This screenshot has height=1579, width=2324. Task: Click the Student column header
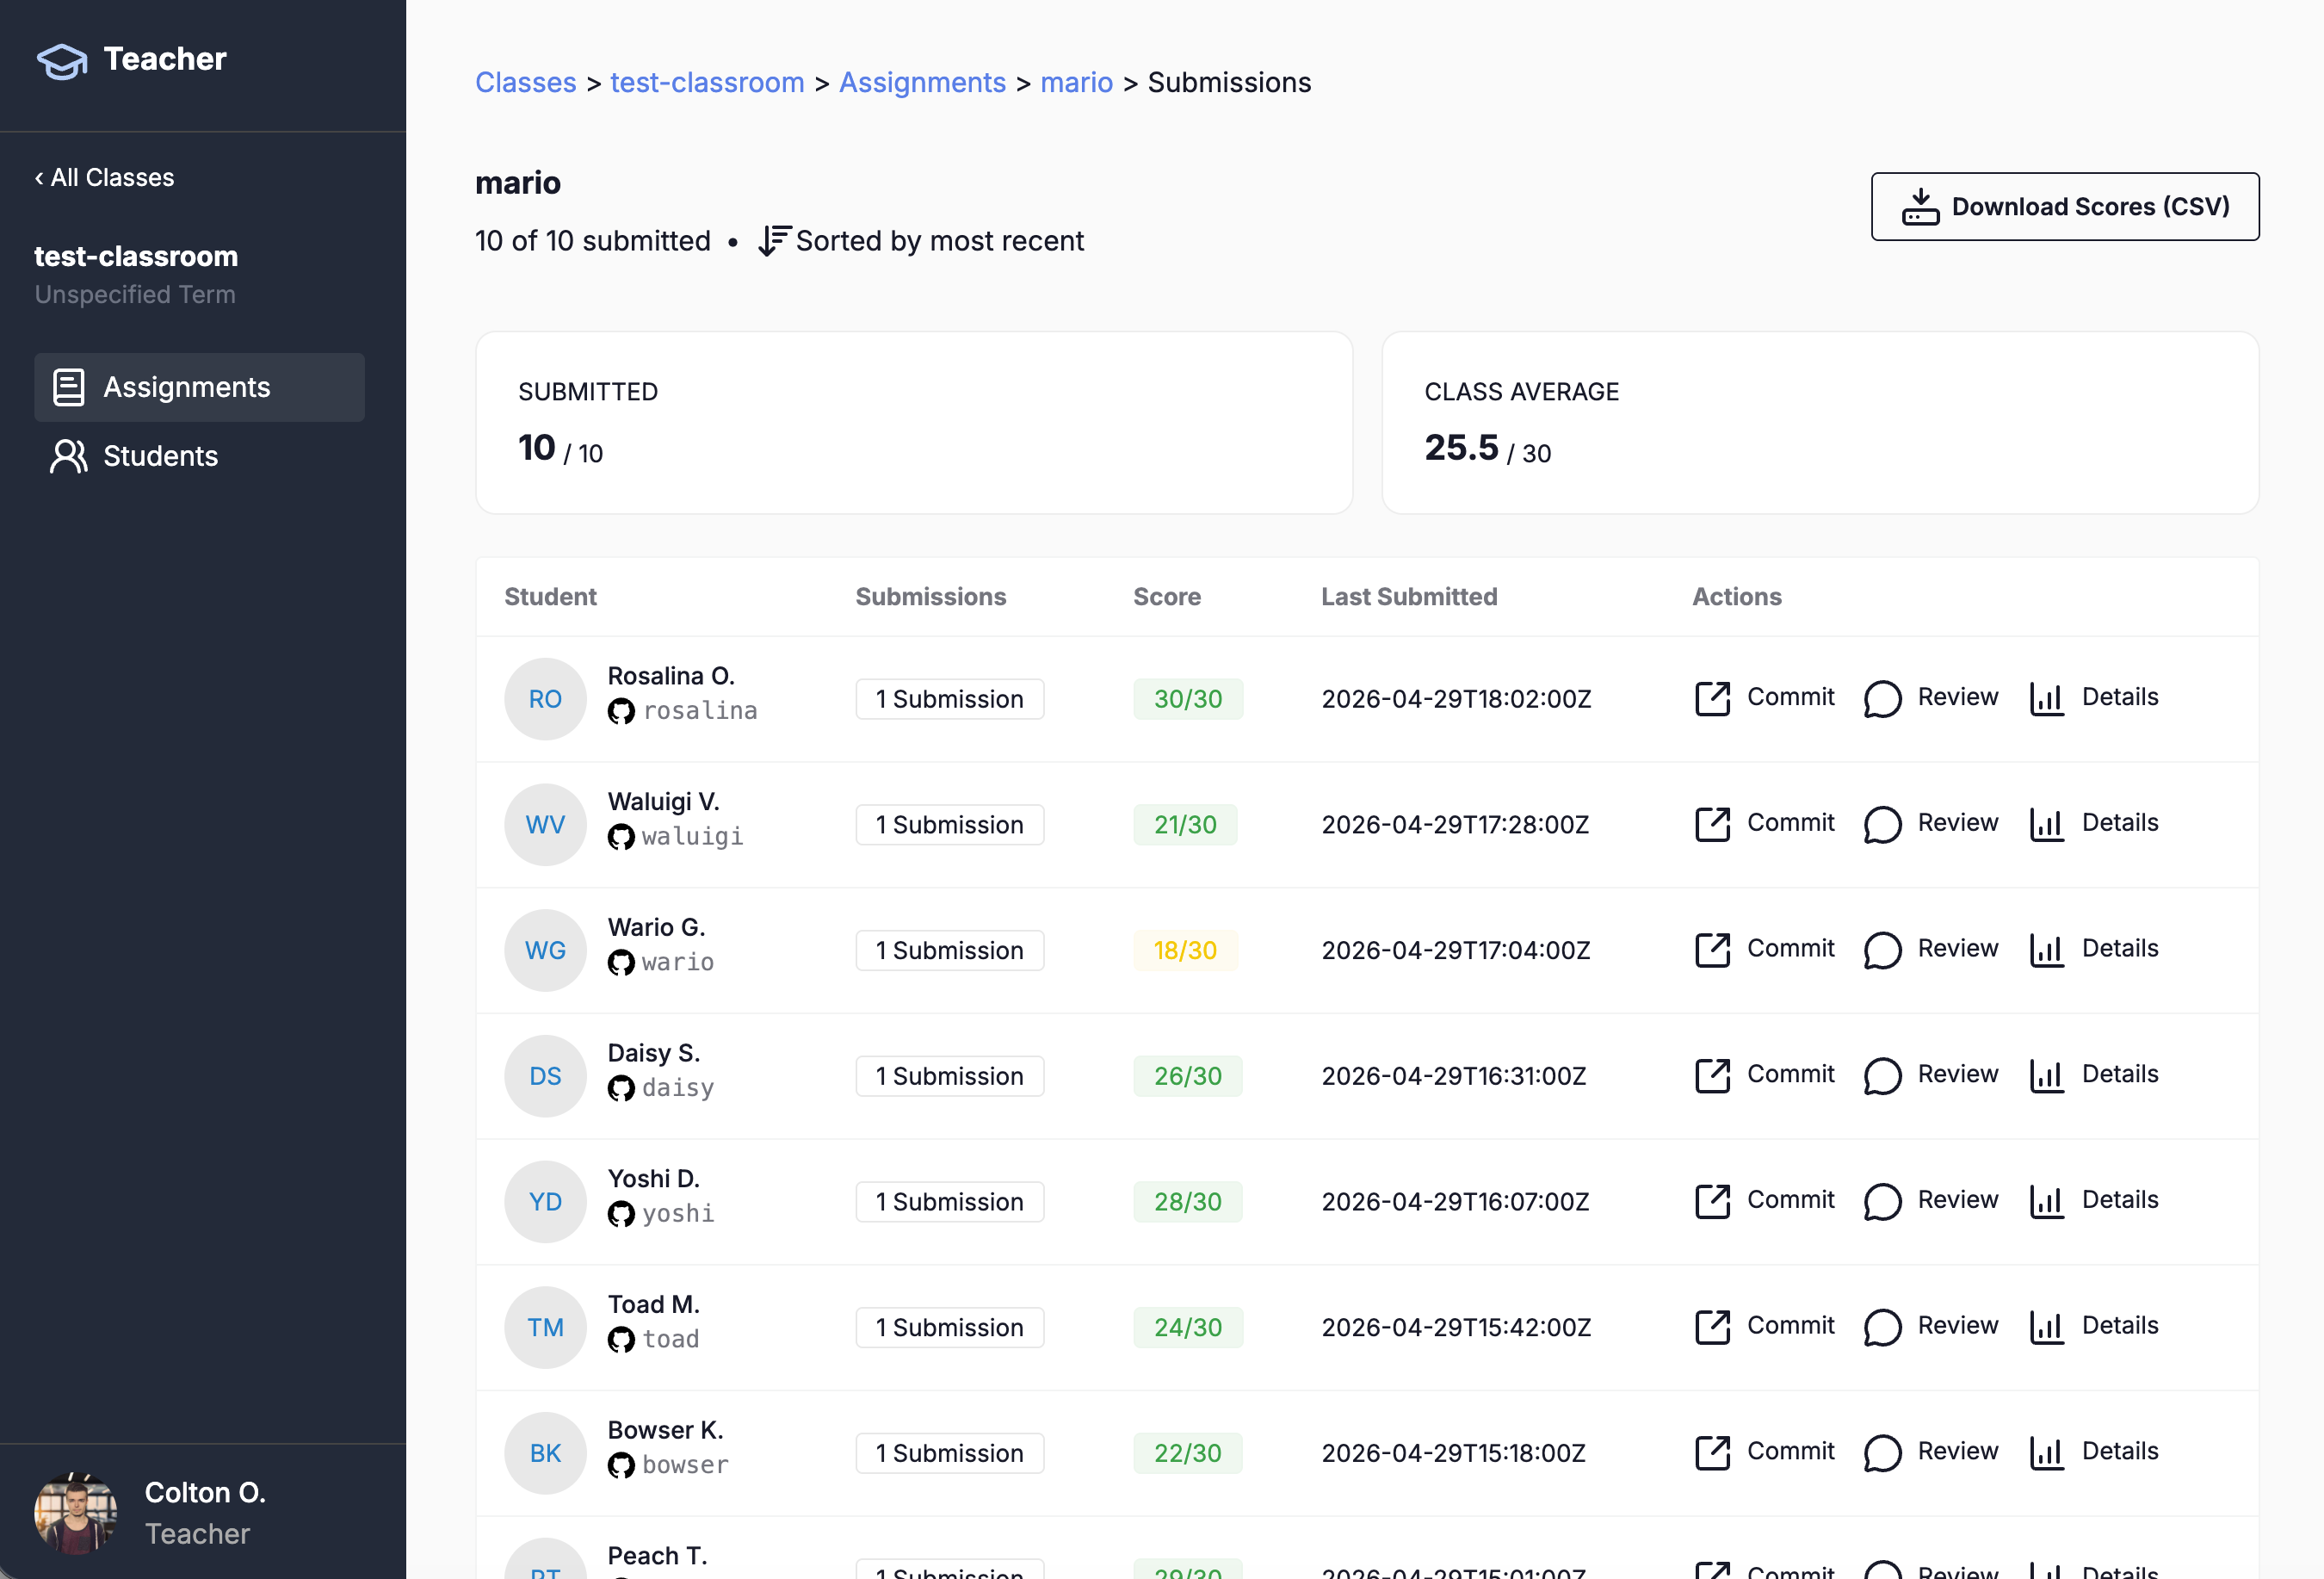pyautogui.click(x=550, y=597)
